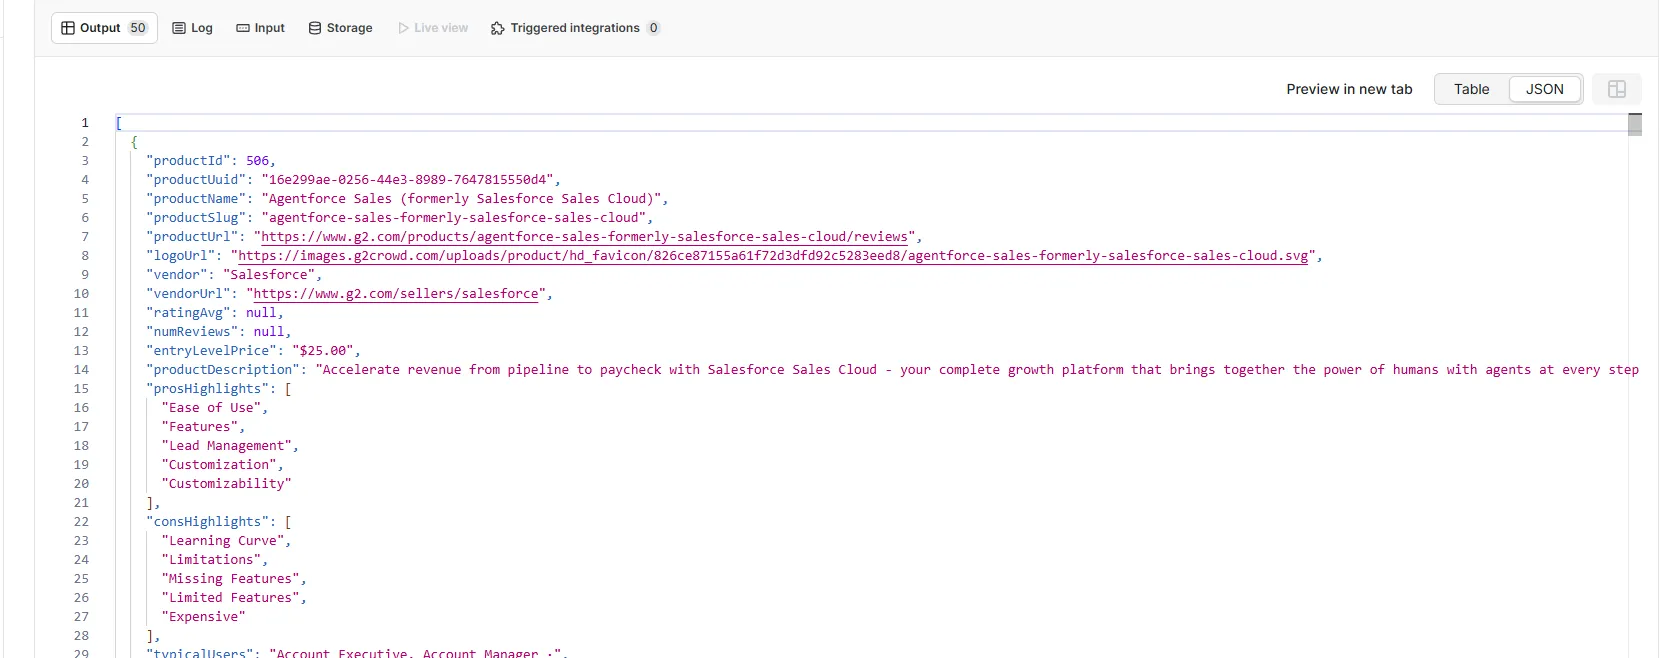
Task: Switch to the Storage tab
Action: click(340, 28)
